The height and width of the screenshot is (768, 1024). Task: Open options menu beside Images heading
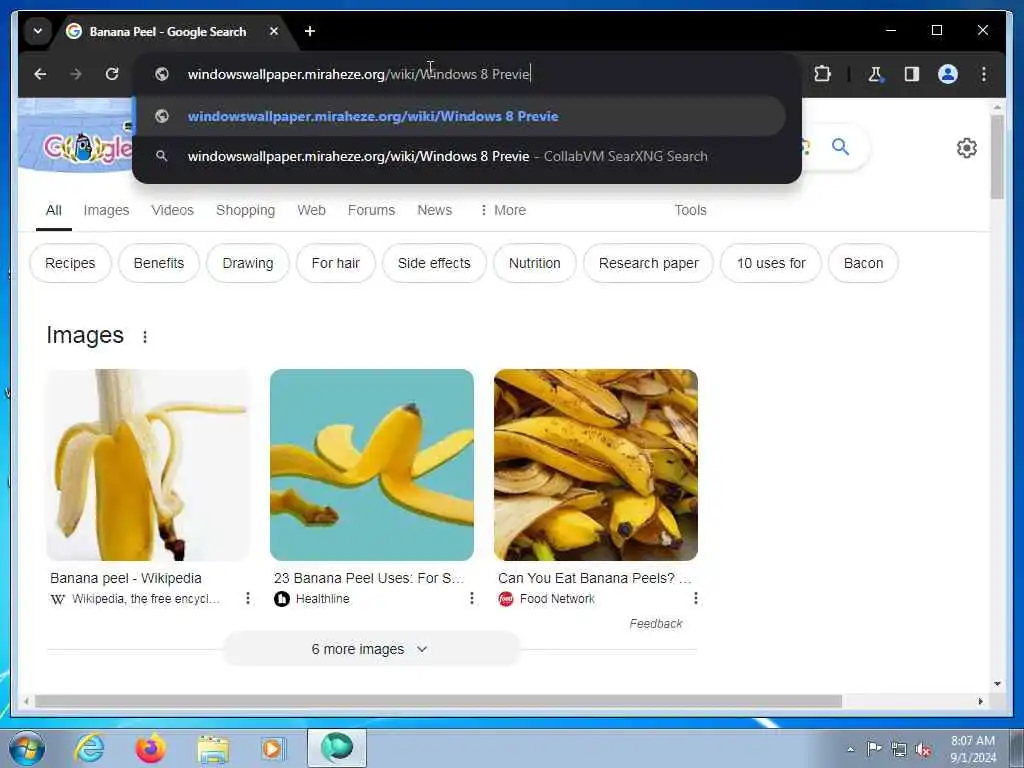[145, 337]
